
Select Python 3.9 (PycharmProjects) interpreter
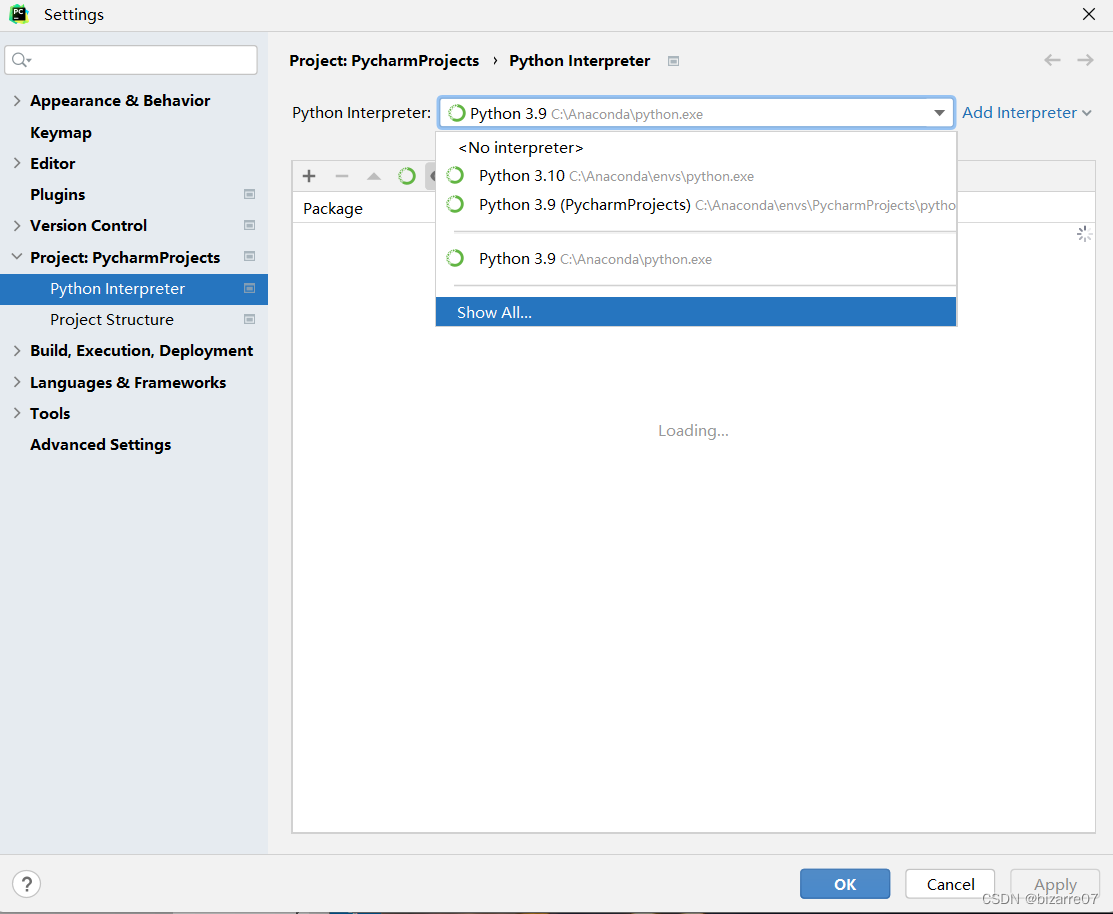(x=696, y=205)
